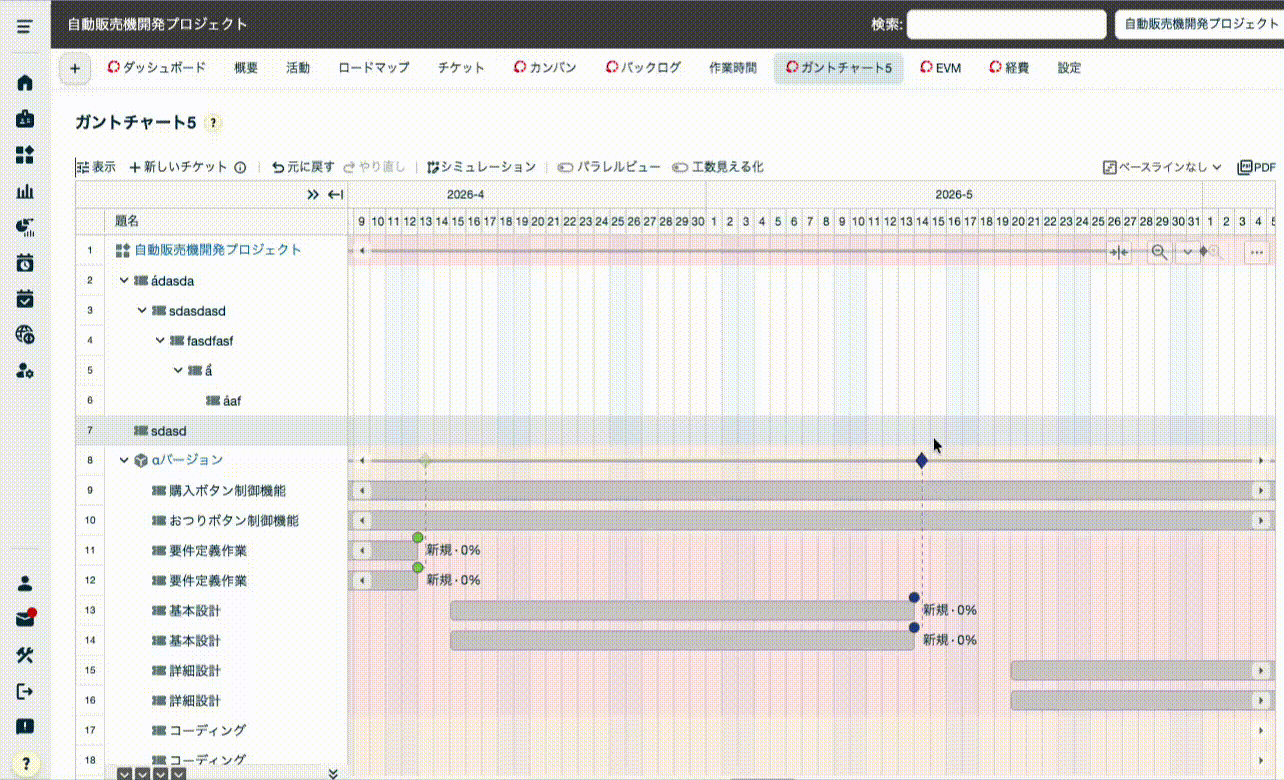Collapse the sdasdasd tree row
Image resolution: width=1284 pixels, height=780 pixels.
pos(142,311)
